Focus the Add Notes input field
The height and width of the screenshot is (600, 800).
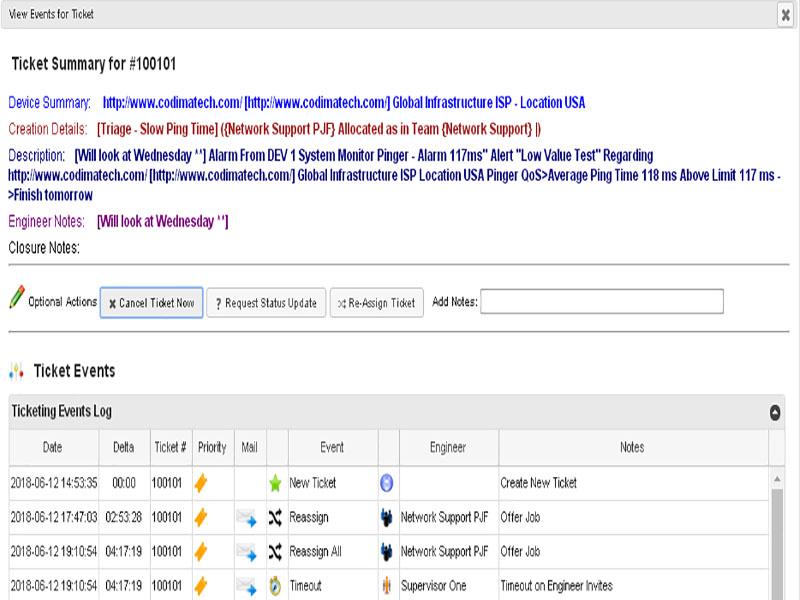(602, 302)
